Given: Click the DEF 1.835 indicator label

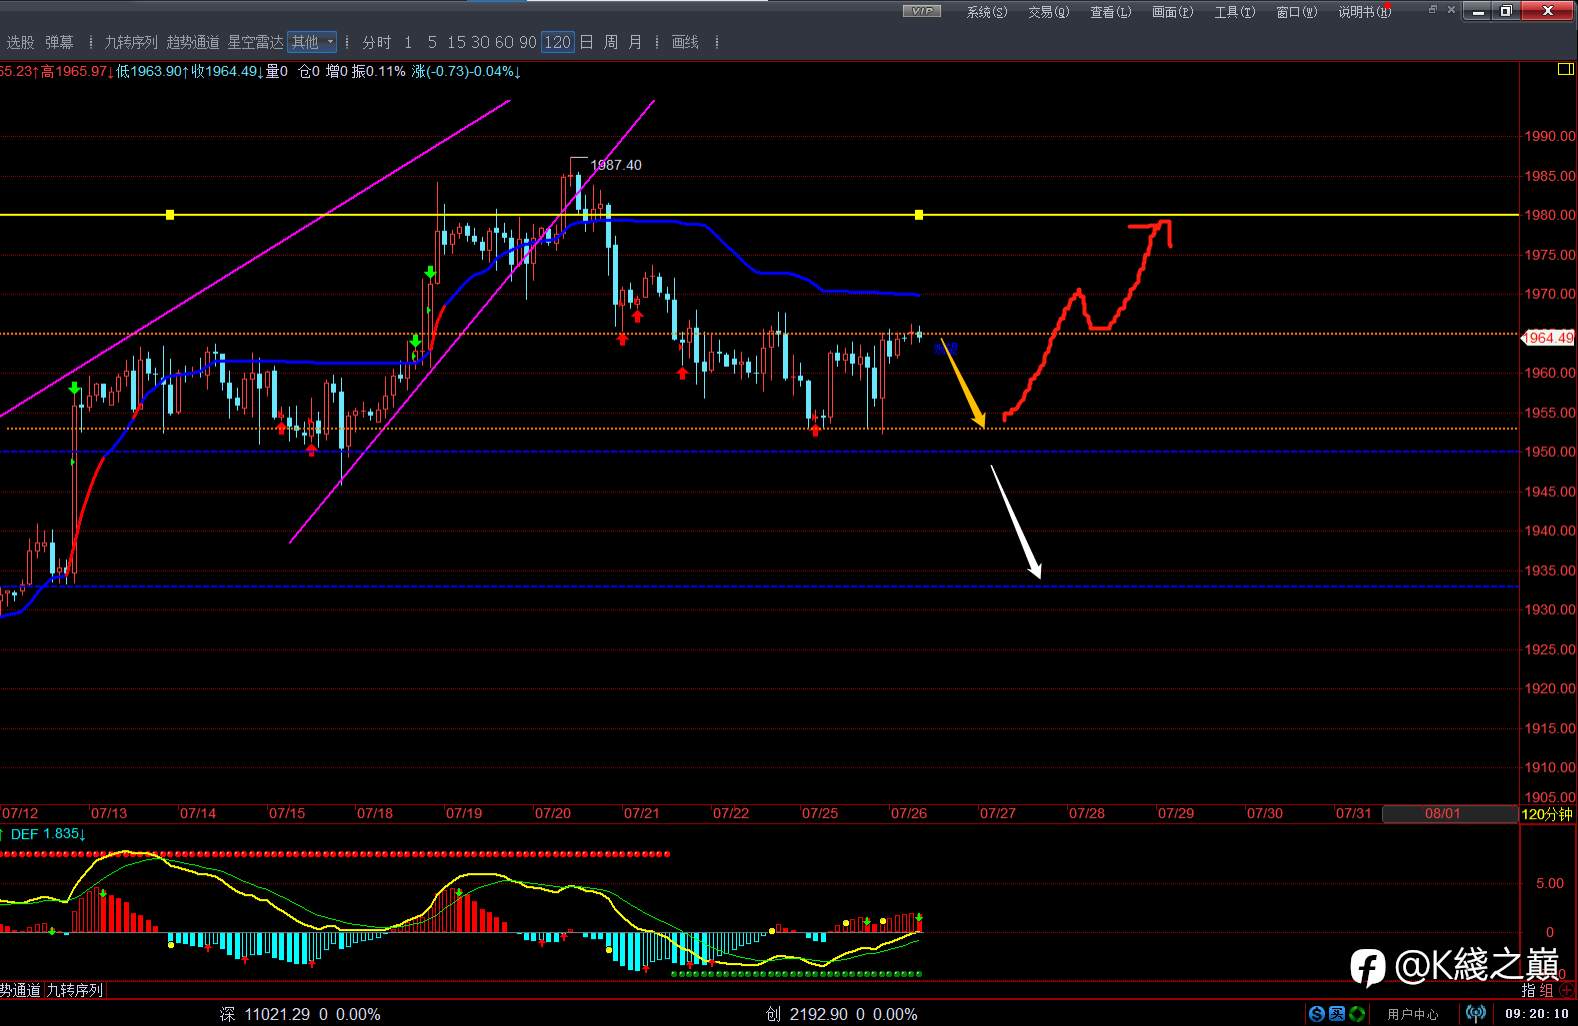Looking at the screenshot, I should click(x=47, y=833).
